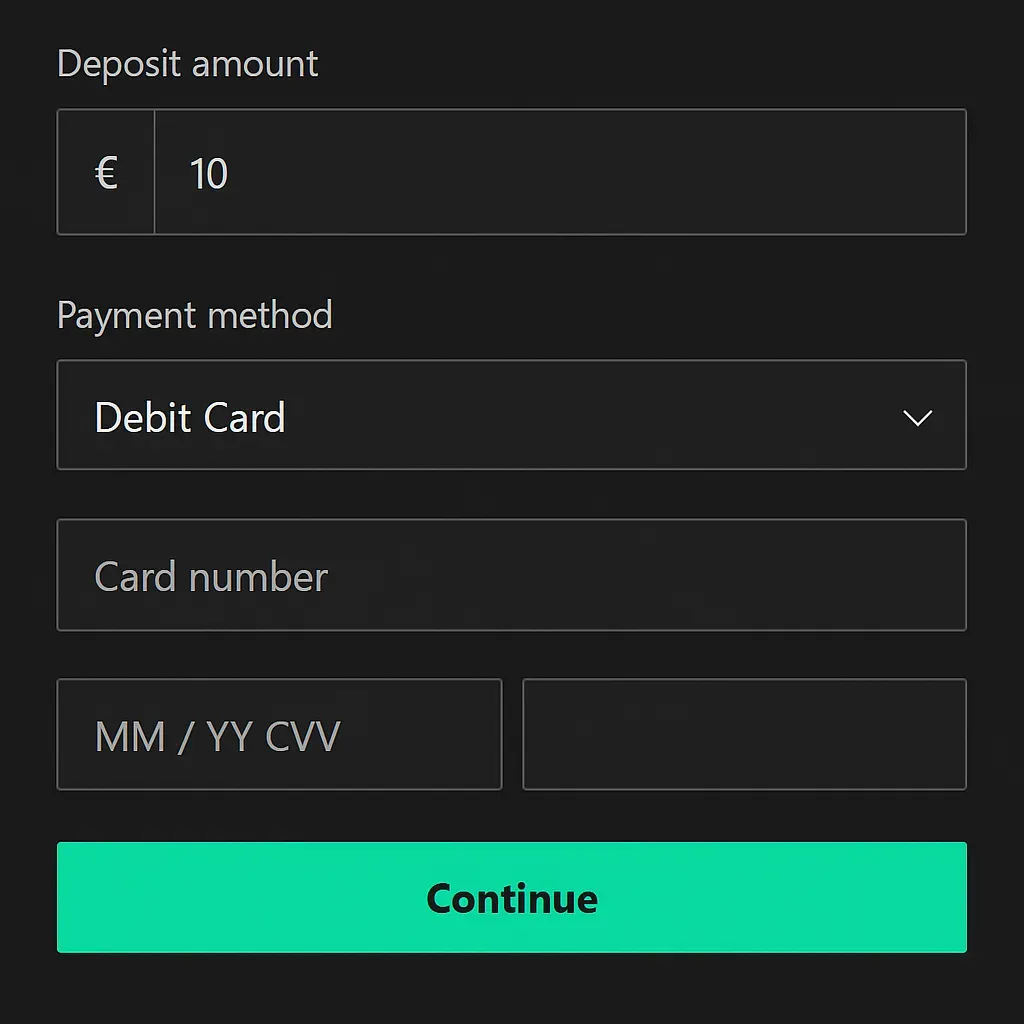
Task: Click the MM / YY CVV field
Action: coord(279,735)
